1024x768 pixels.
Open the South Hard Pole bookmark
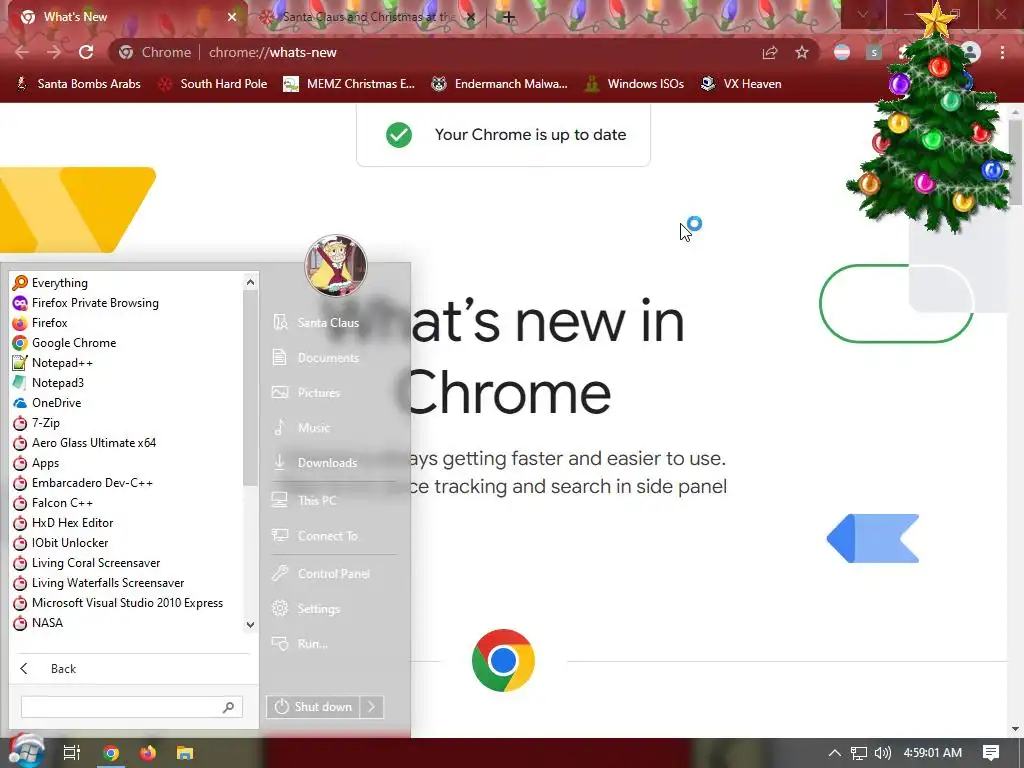pyautogui.click(x=213, y=84)
